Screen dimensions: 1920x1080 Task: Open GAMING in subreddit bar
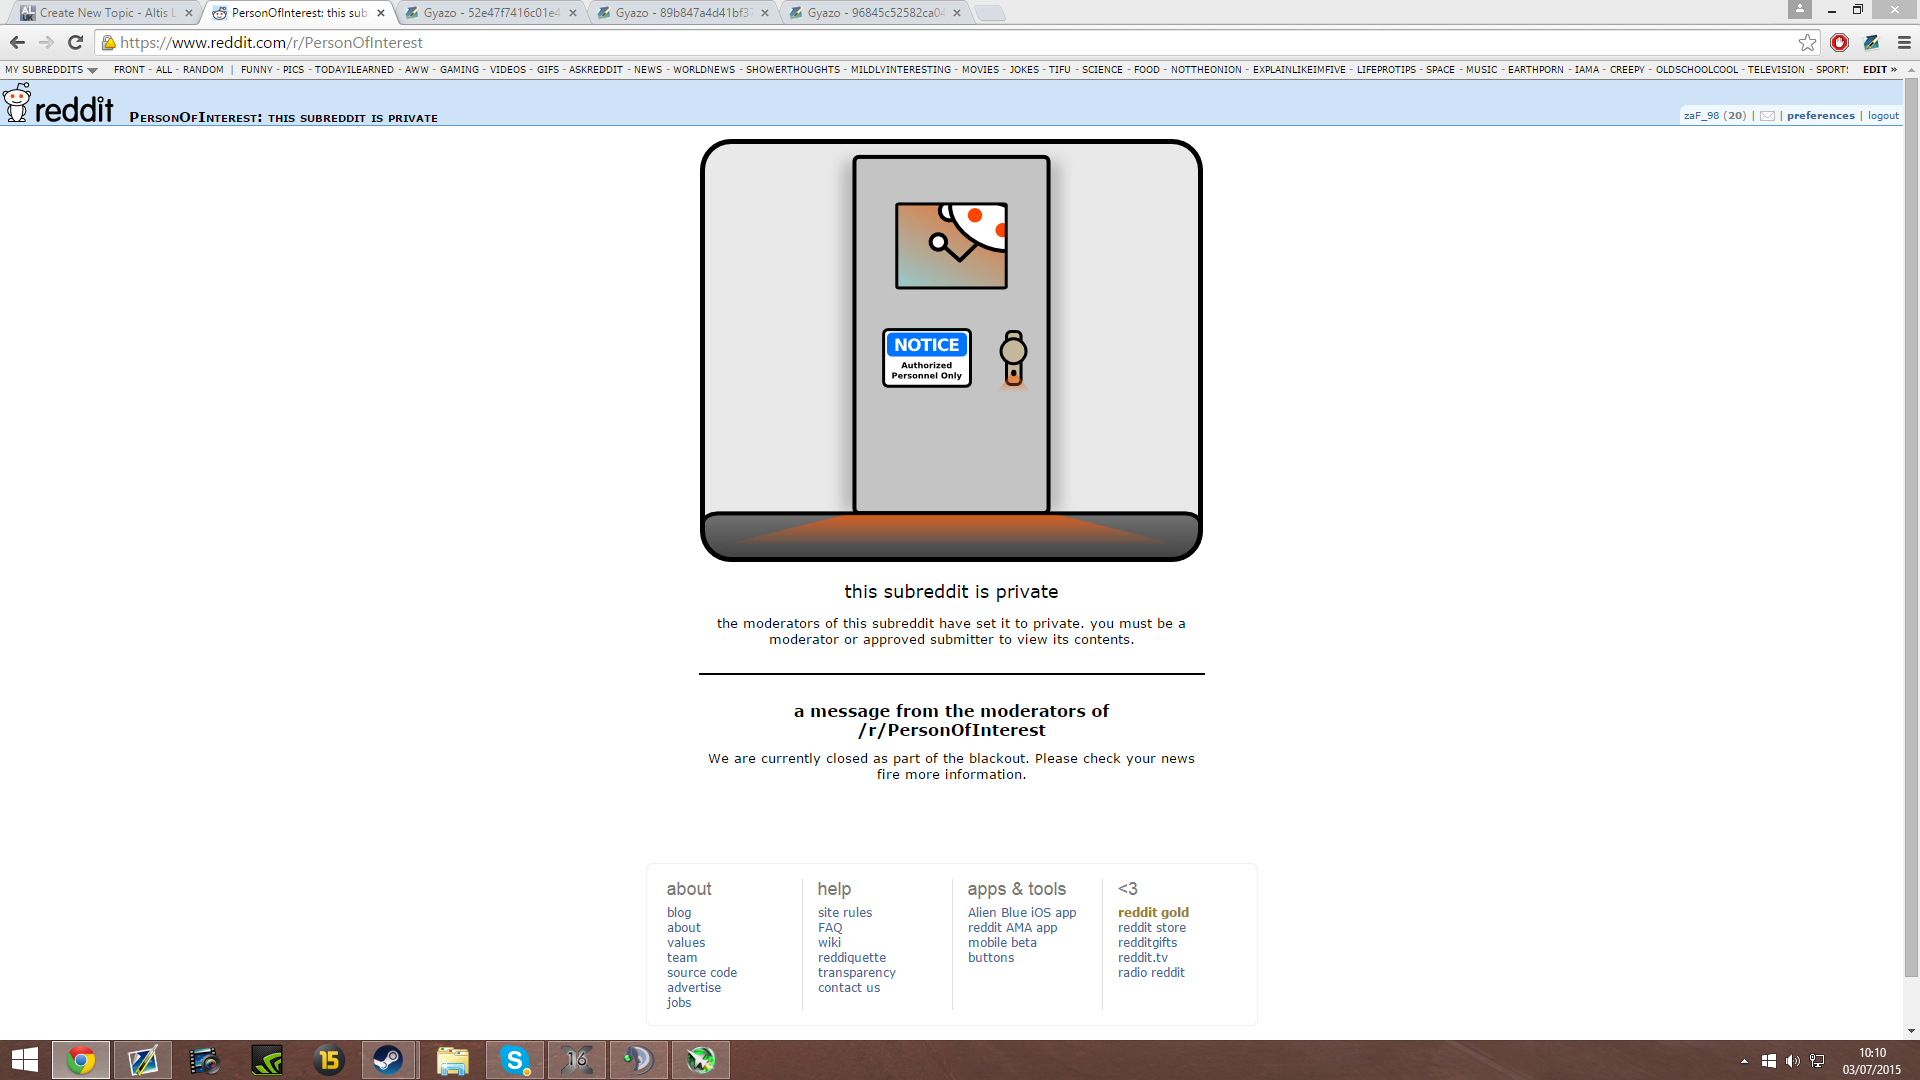[459, 70]
